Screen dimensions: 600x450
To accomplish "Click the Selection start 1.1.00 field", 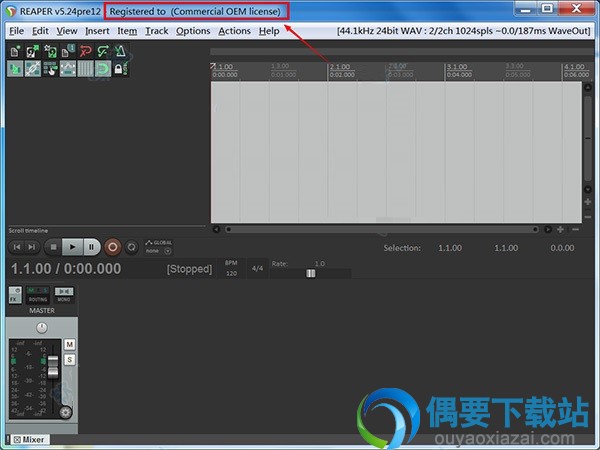I will (450, 248).
